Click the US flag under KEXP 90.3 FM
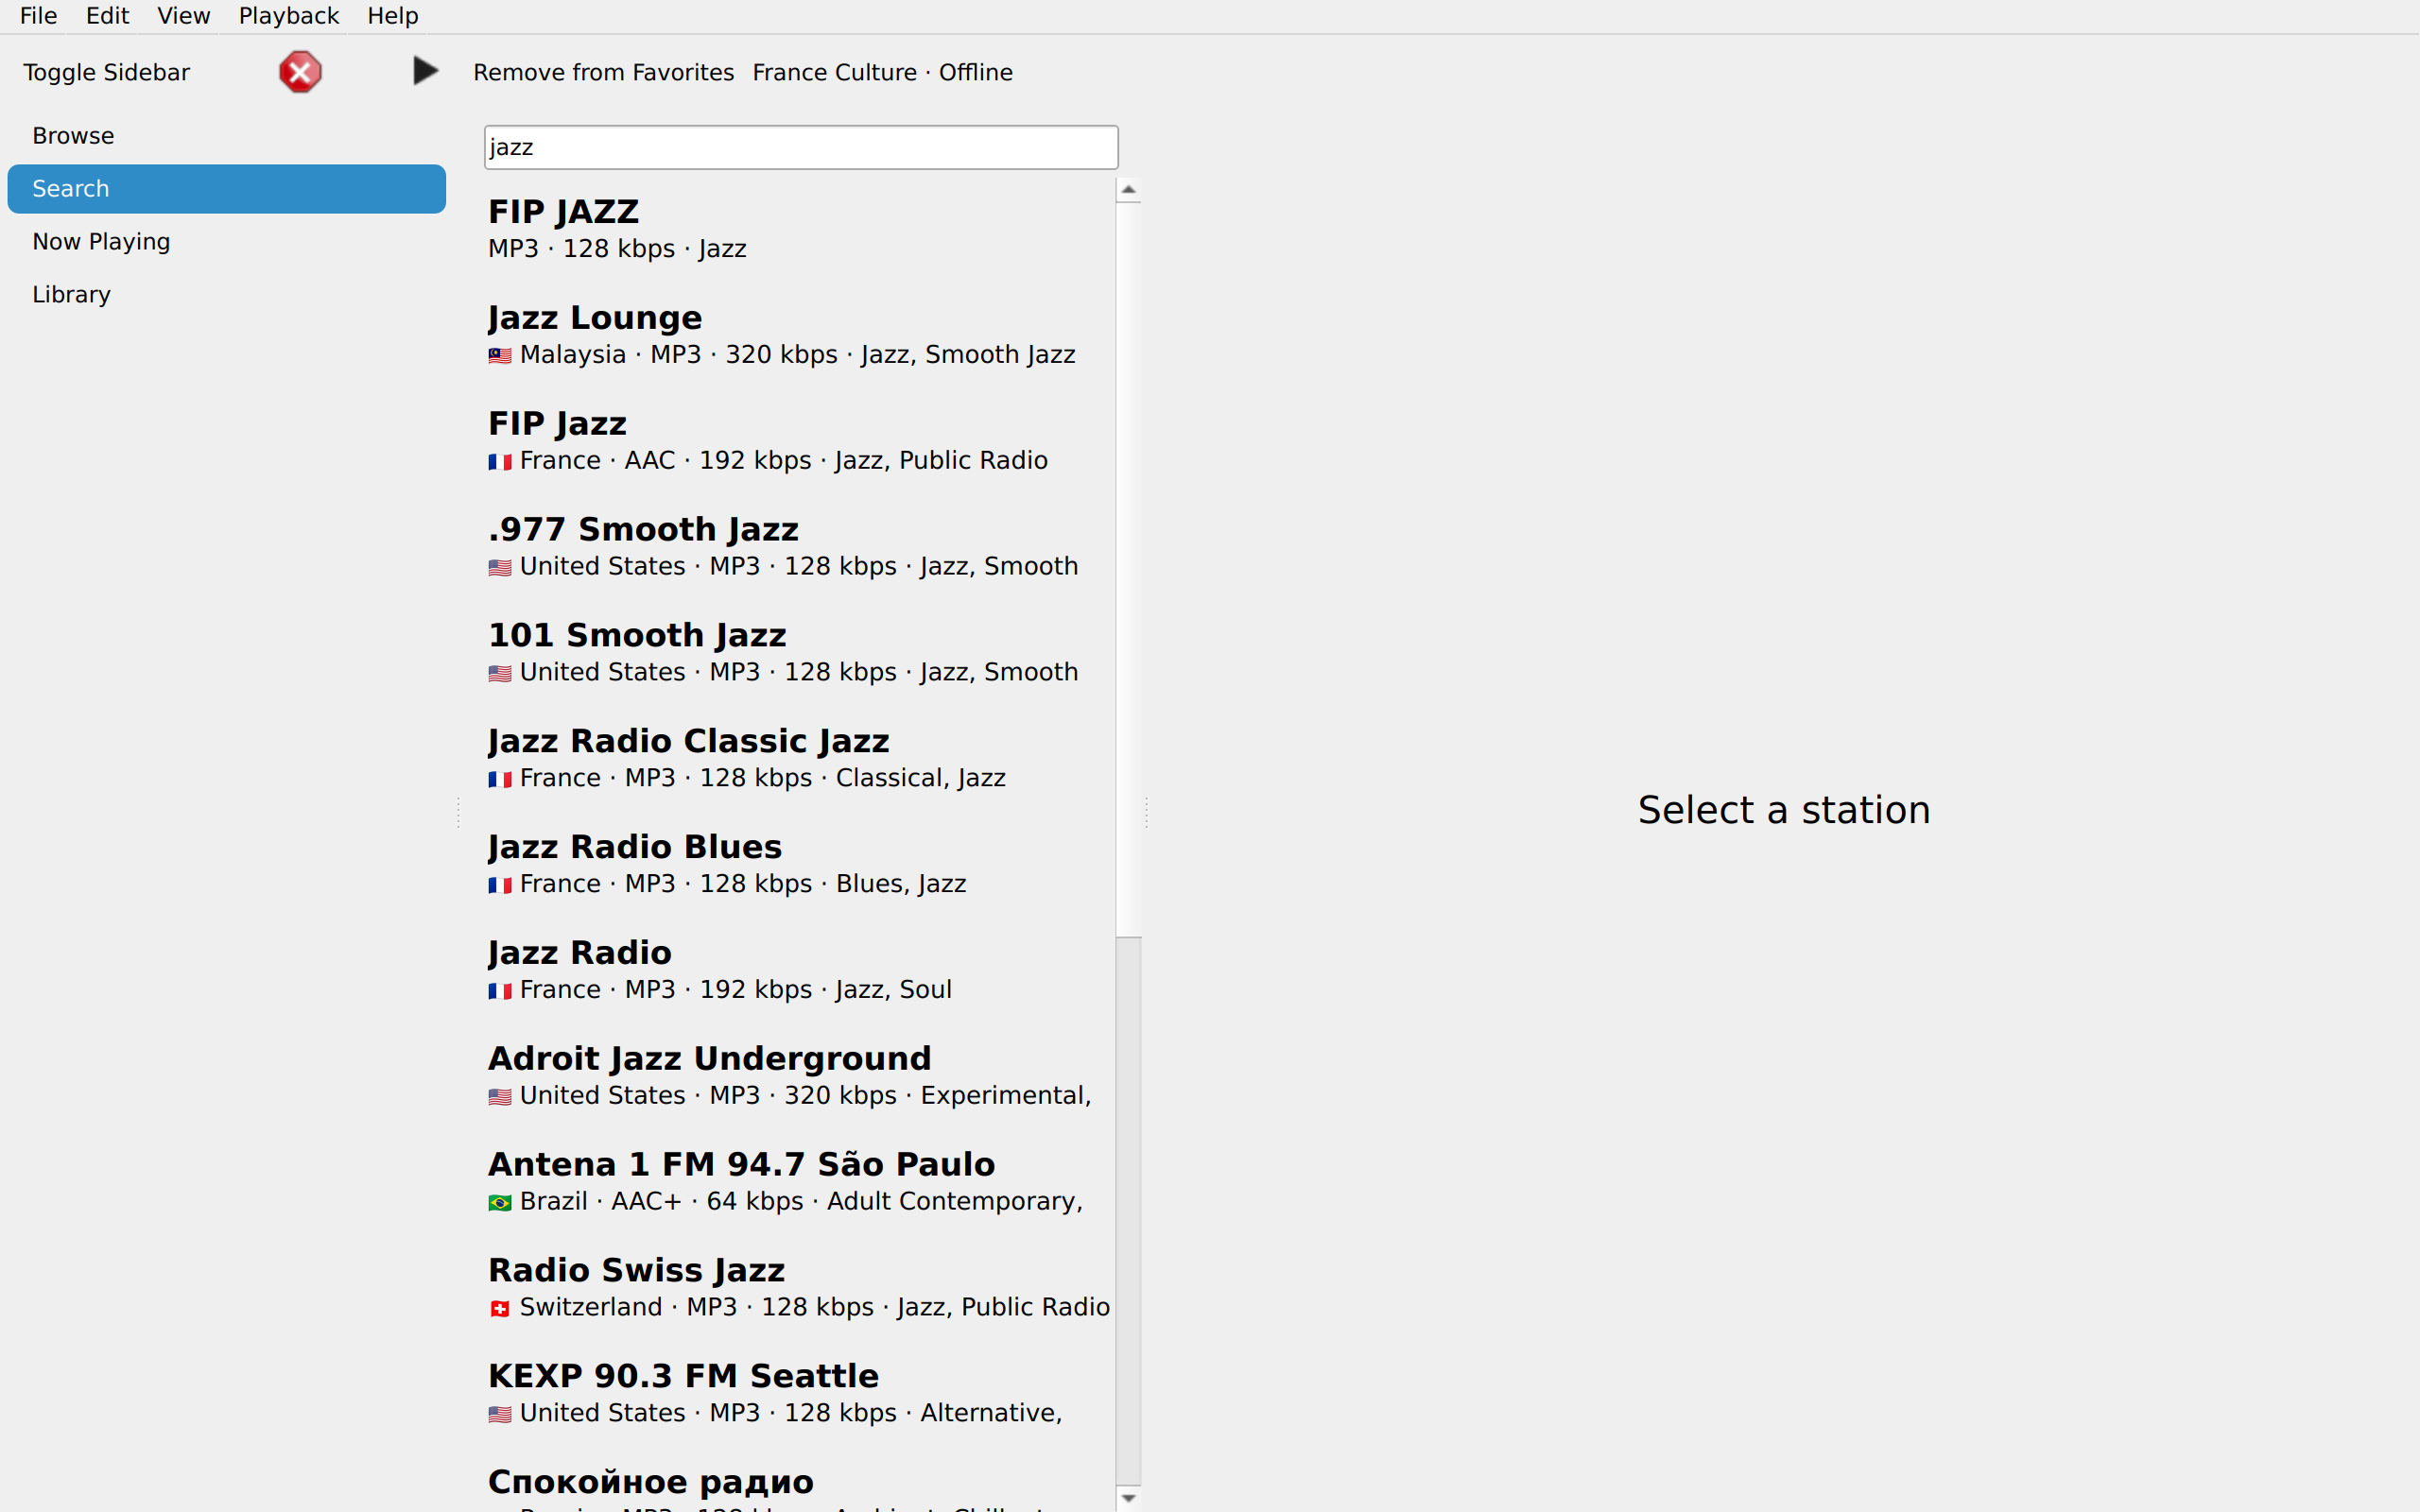 [x=500, y=1415]
